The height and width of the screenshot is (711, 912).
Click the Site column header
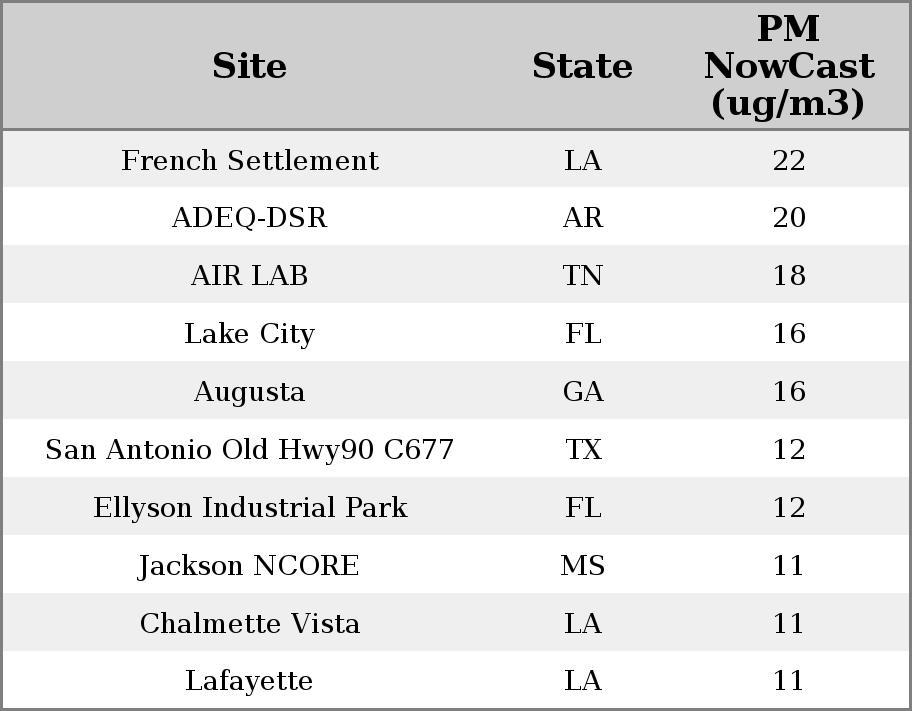click(x=250, y=66)
